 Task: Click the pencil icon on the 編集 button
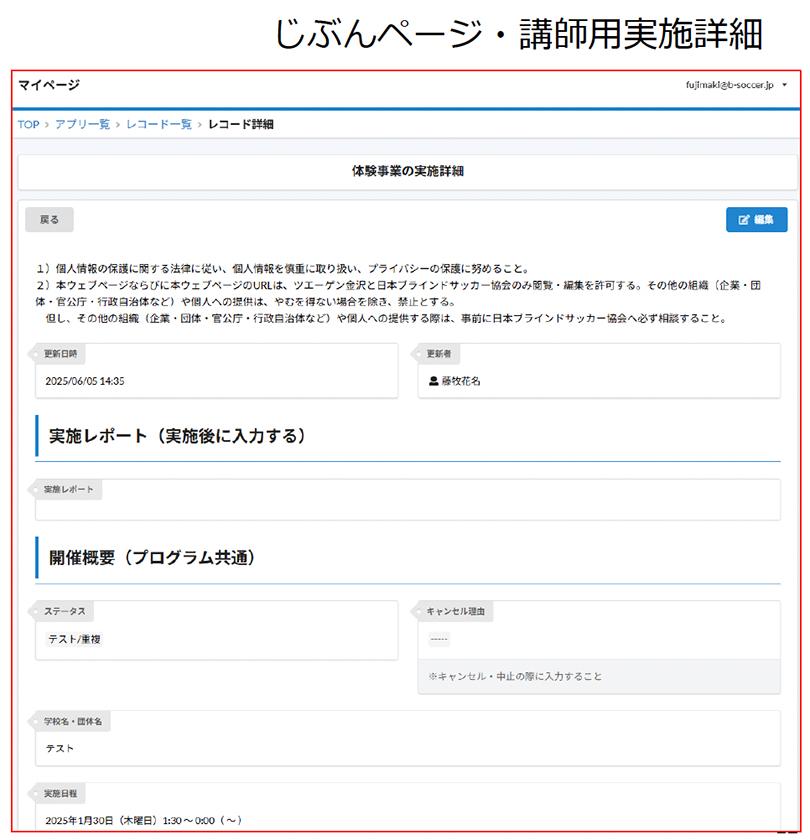[744, 220]
